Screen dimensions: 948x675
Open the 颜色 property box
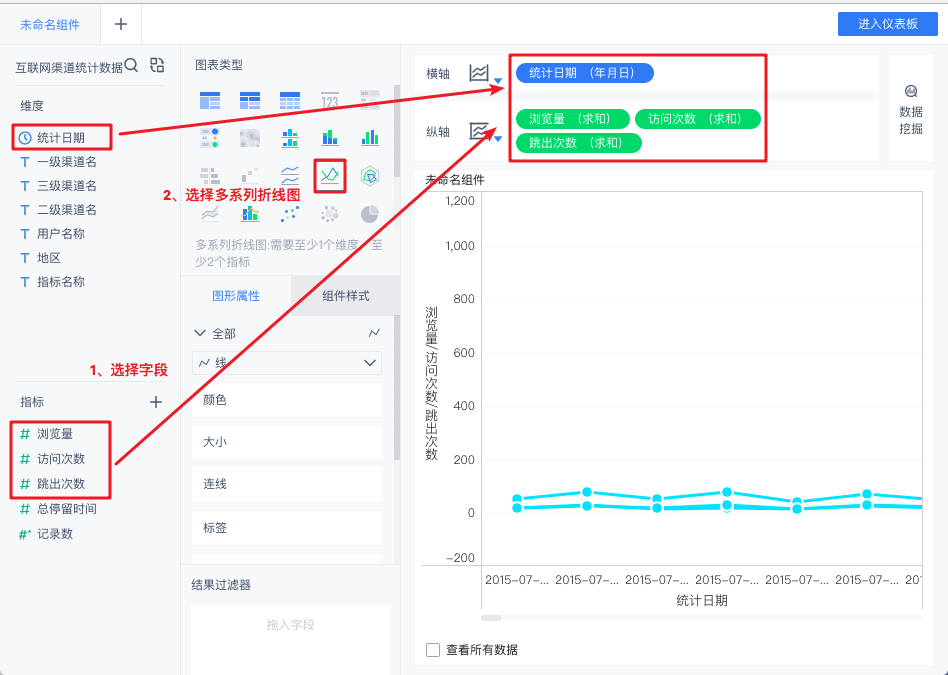[x=287, y=400]
